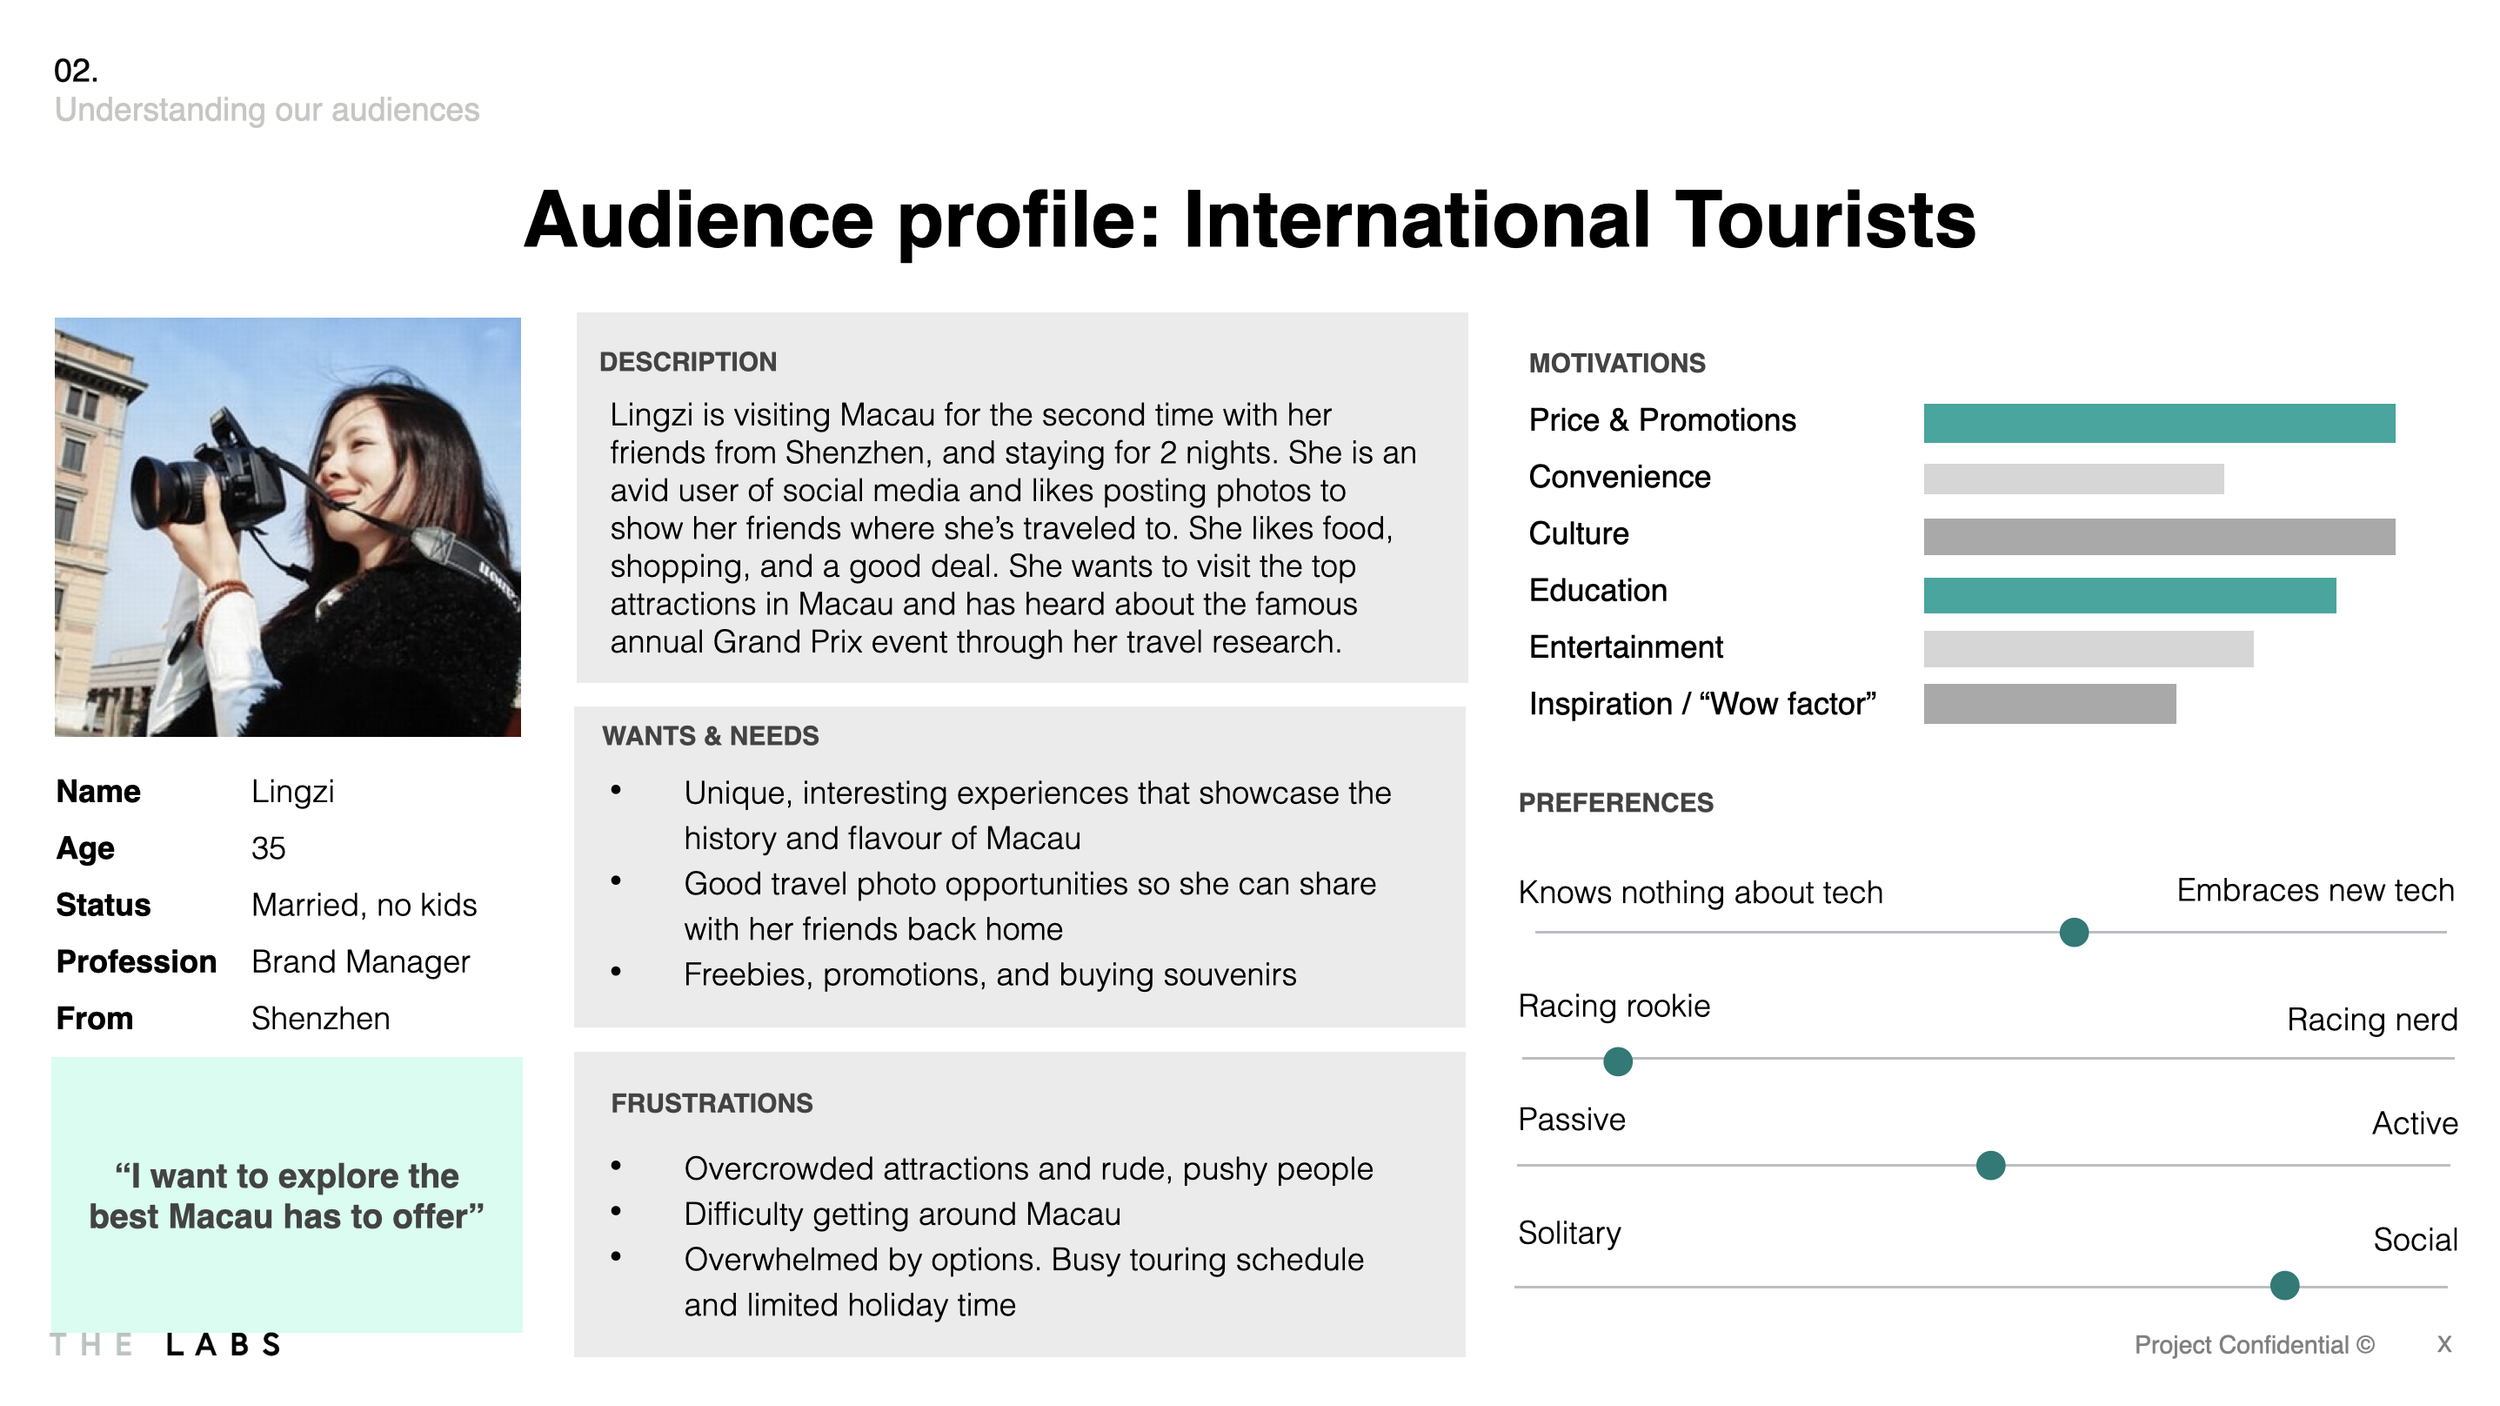Click the mint green quote box
This screenshot has width=2500, height=1406.
coord(287,1195)
